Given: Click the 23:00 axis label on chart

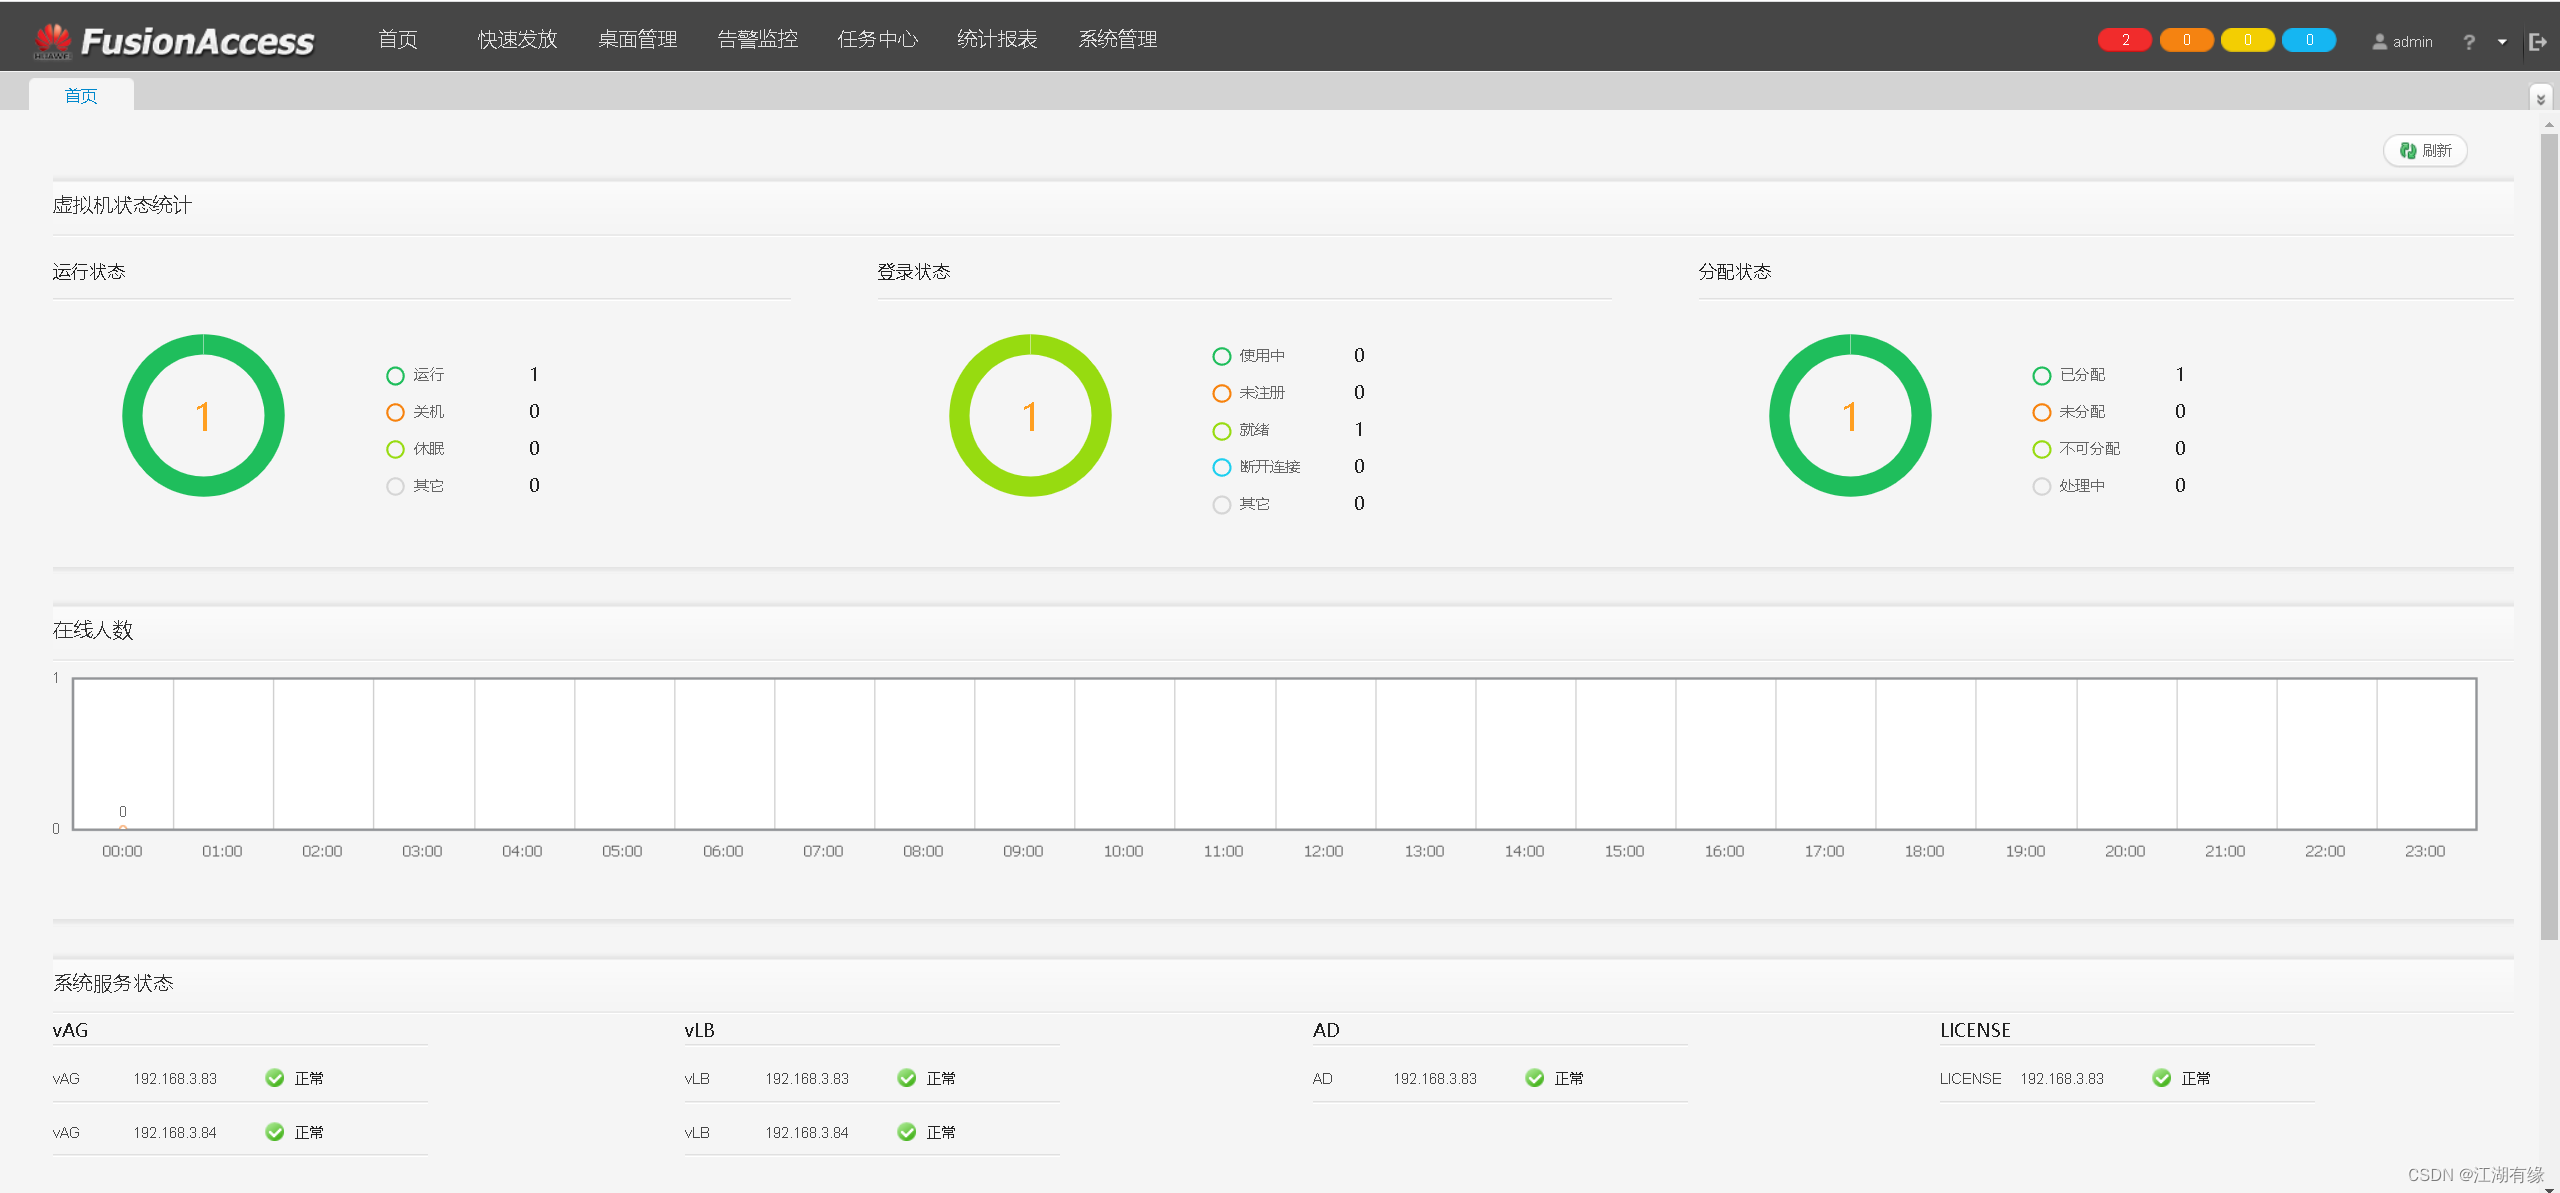Looking at the screenshot, I should [x=2425, y=851].
